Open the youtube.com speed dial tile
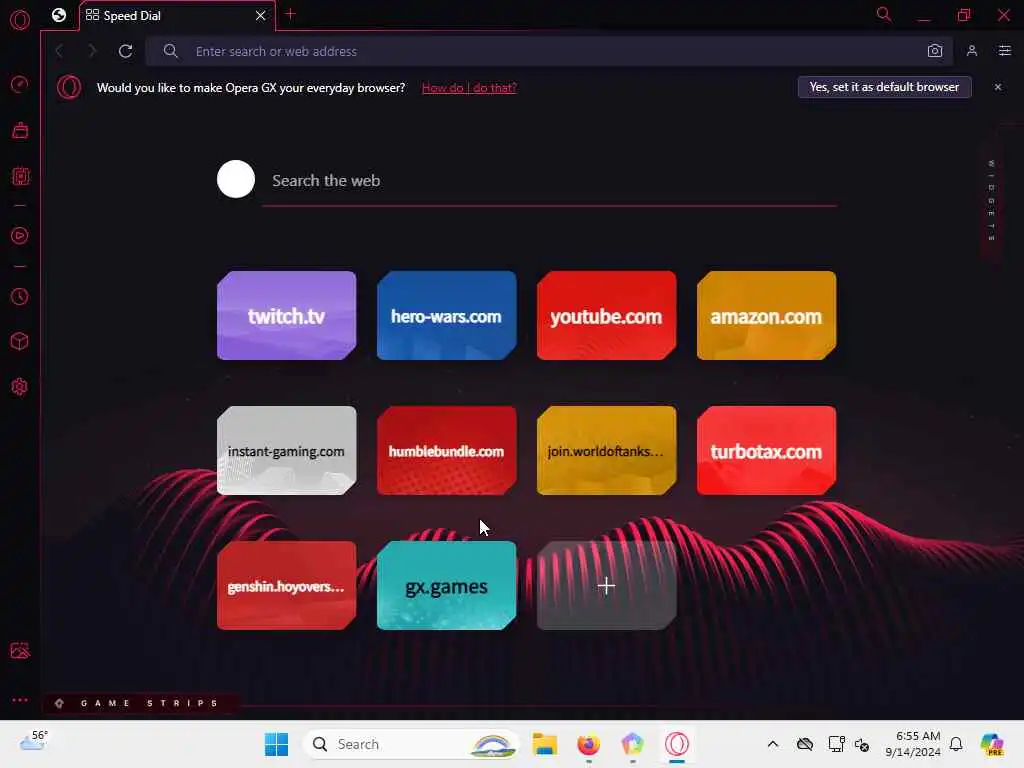1024x768 pixels. click(x=607, y=315)
